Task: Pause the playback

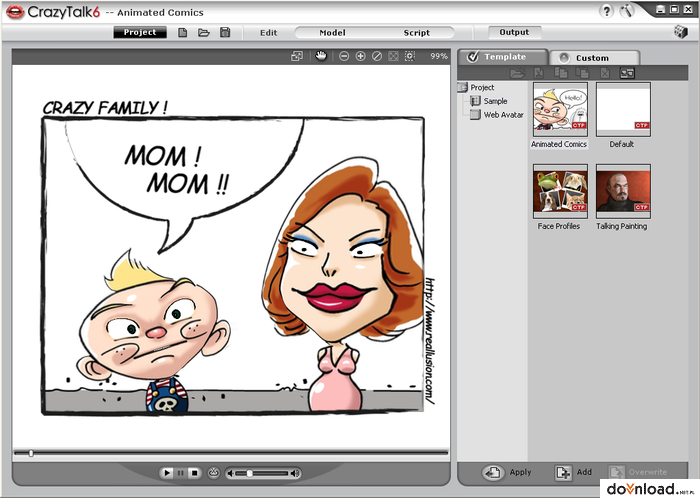Action: click(x=180, y=473)
